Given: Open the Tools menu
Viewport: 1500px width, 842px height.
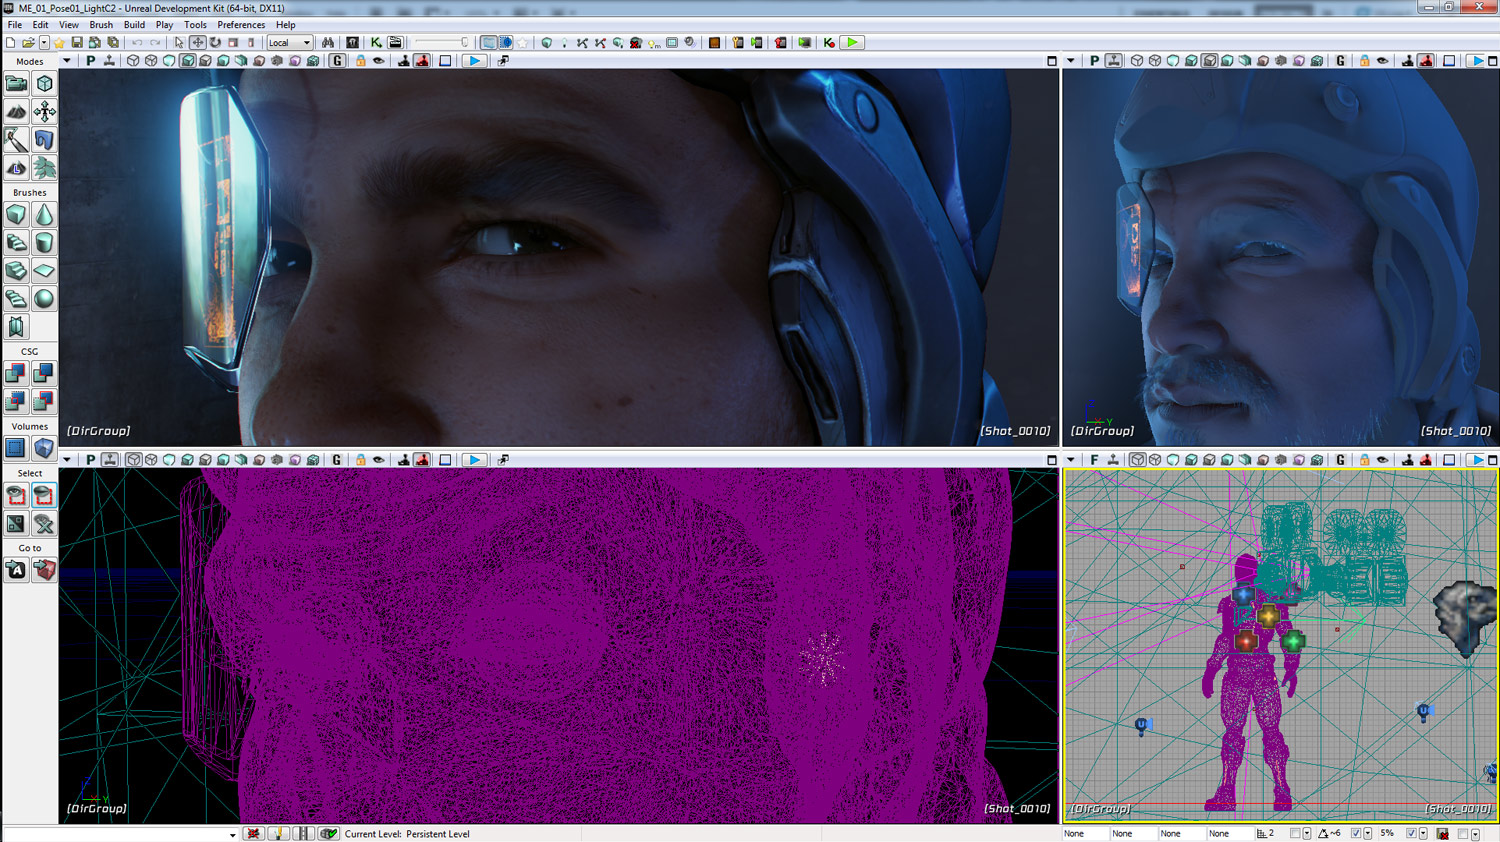Looking at the screenshot, I should click(195, 25).
